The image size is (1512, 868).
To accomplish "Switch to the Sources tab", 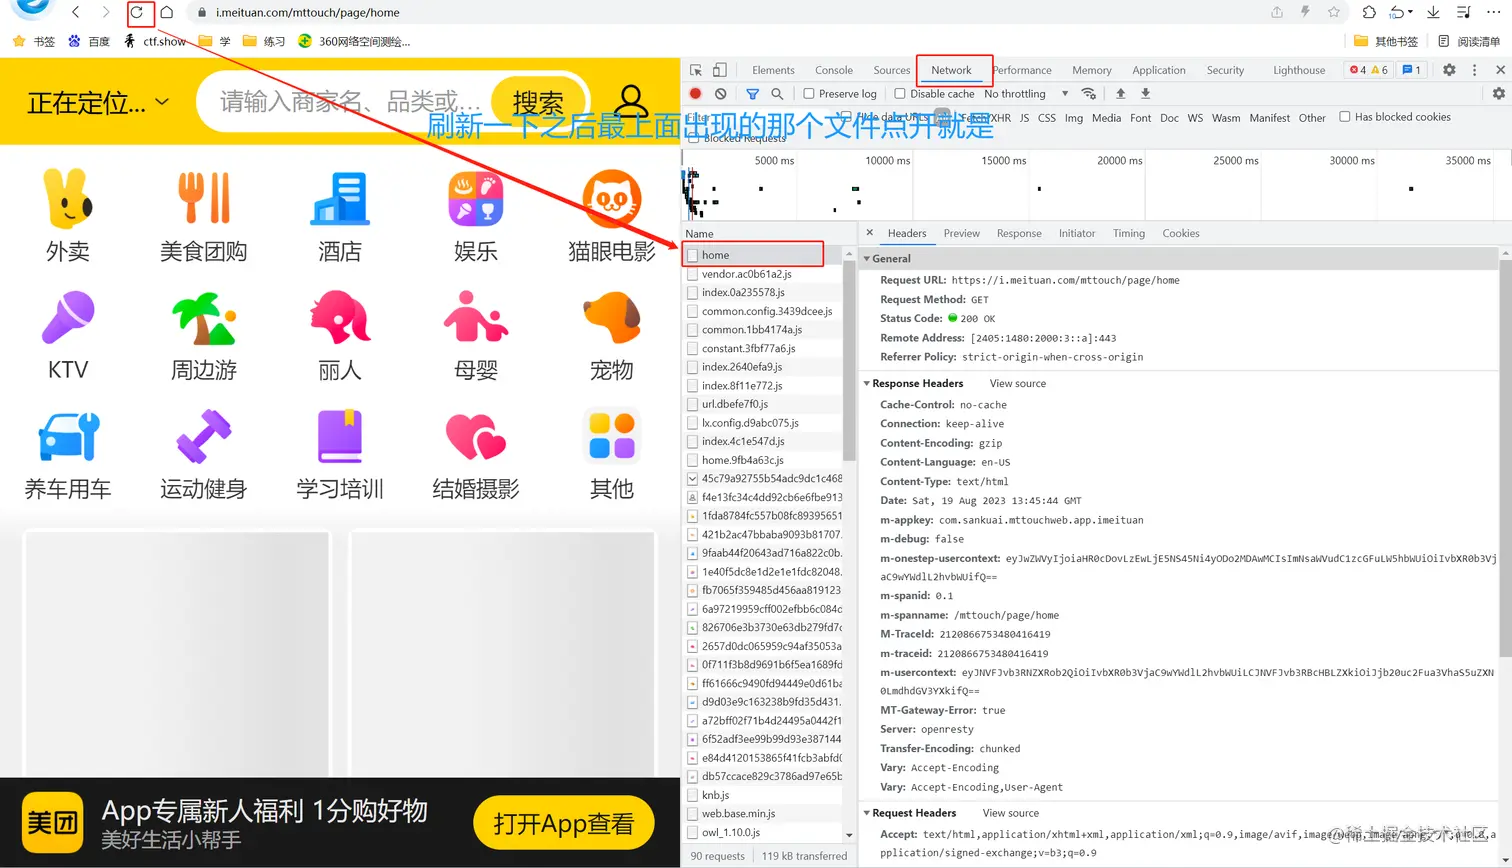I will point(892,70).
